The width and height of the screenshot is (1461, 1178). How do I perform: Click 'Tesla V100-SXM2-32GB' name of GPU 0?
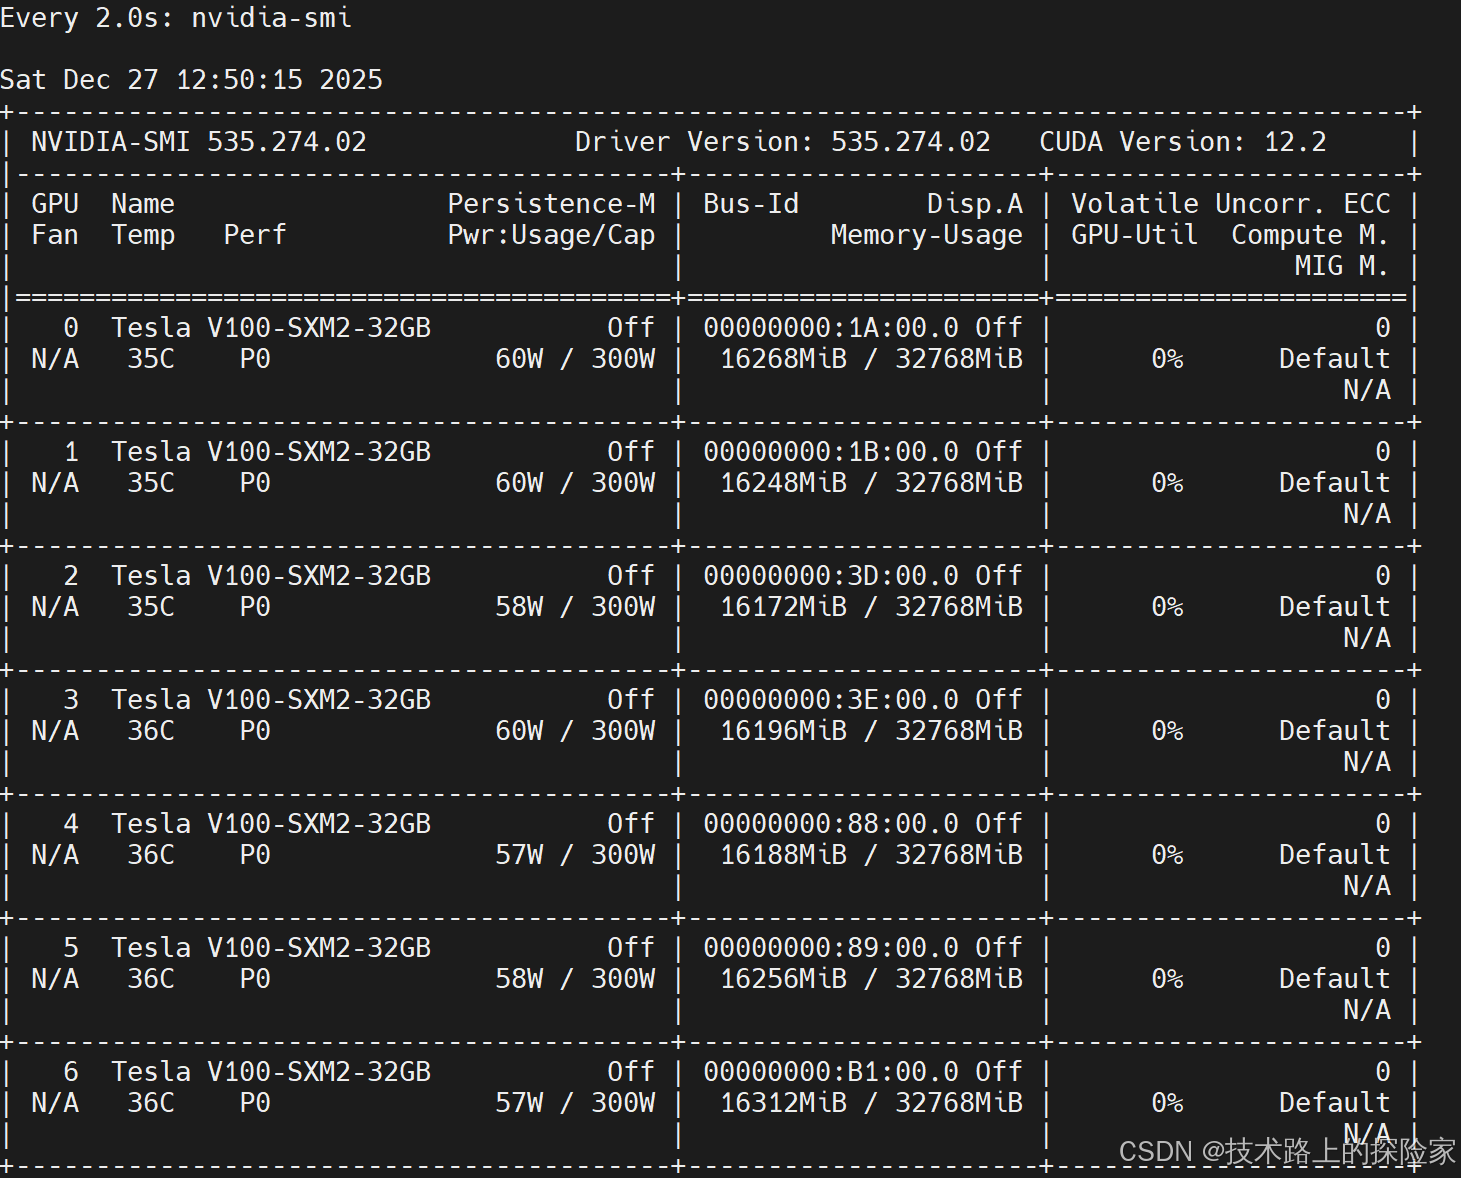tap(271, 328)
